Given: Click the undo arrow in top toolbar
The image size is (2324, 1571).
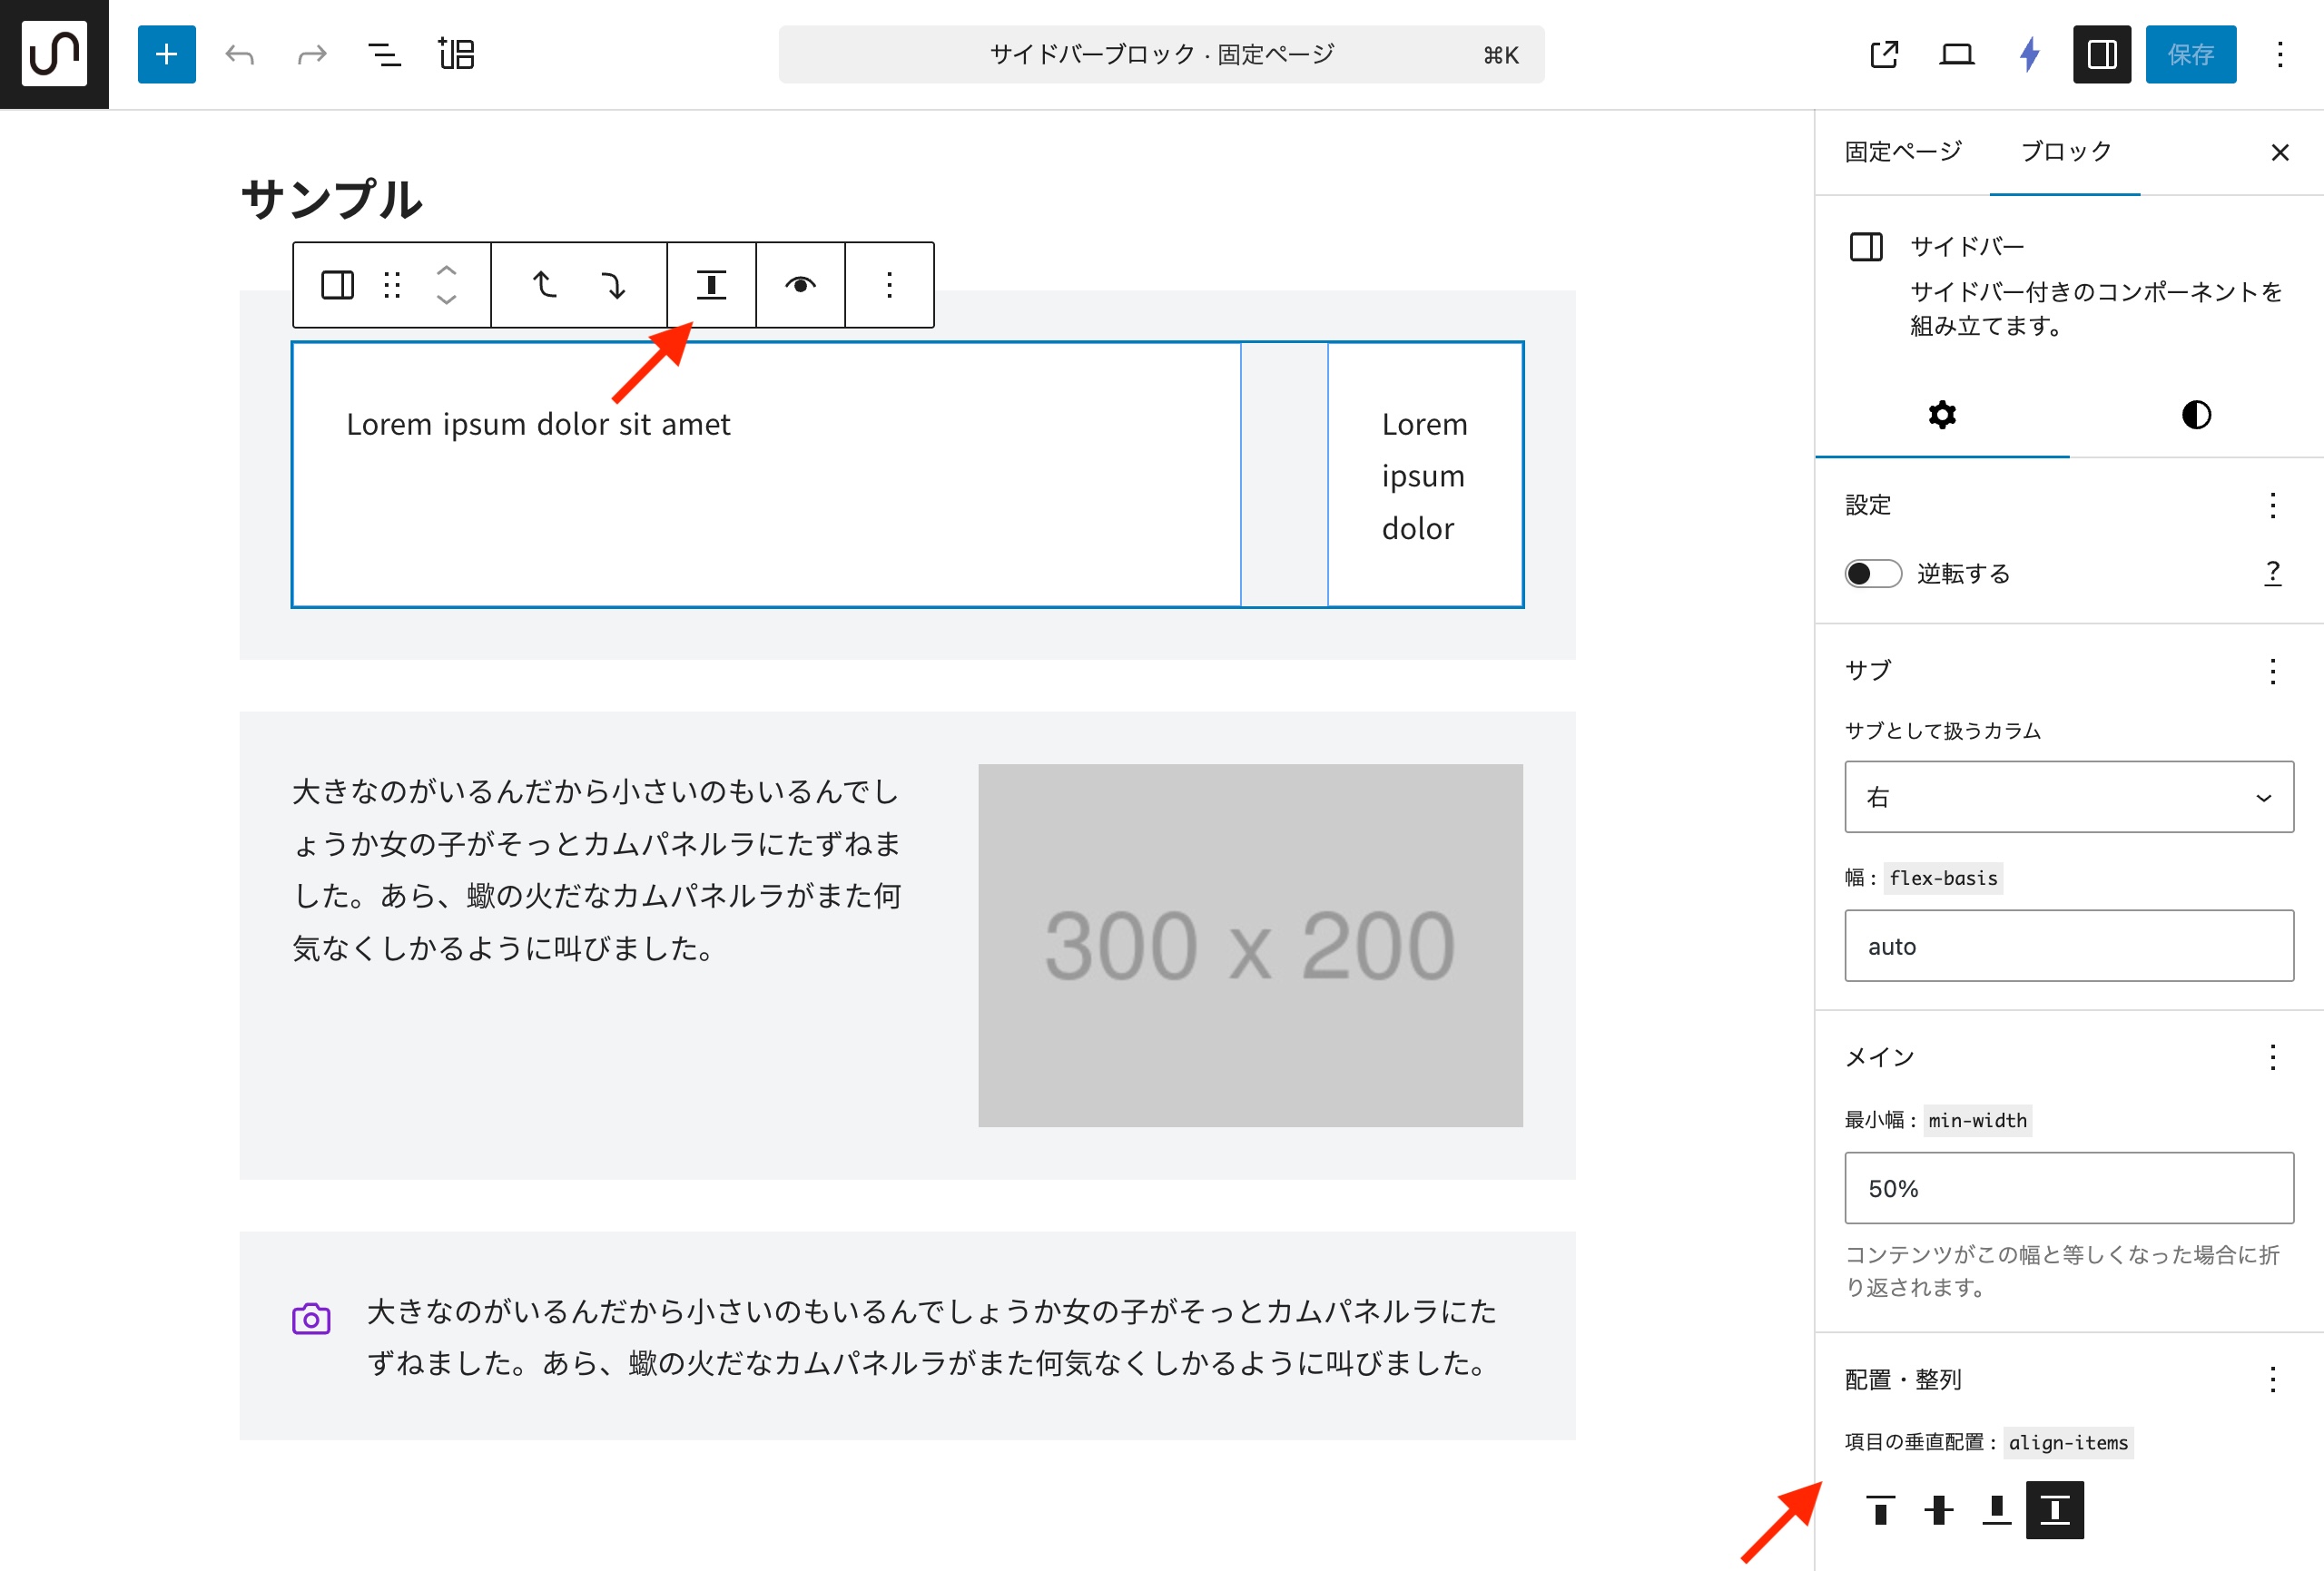Looking at the screenshot, I should coord(240,54).
